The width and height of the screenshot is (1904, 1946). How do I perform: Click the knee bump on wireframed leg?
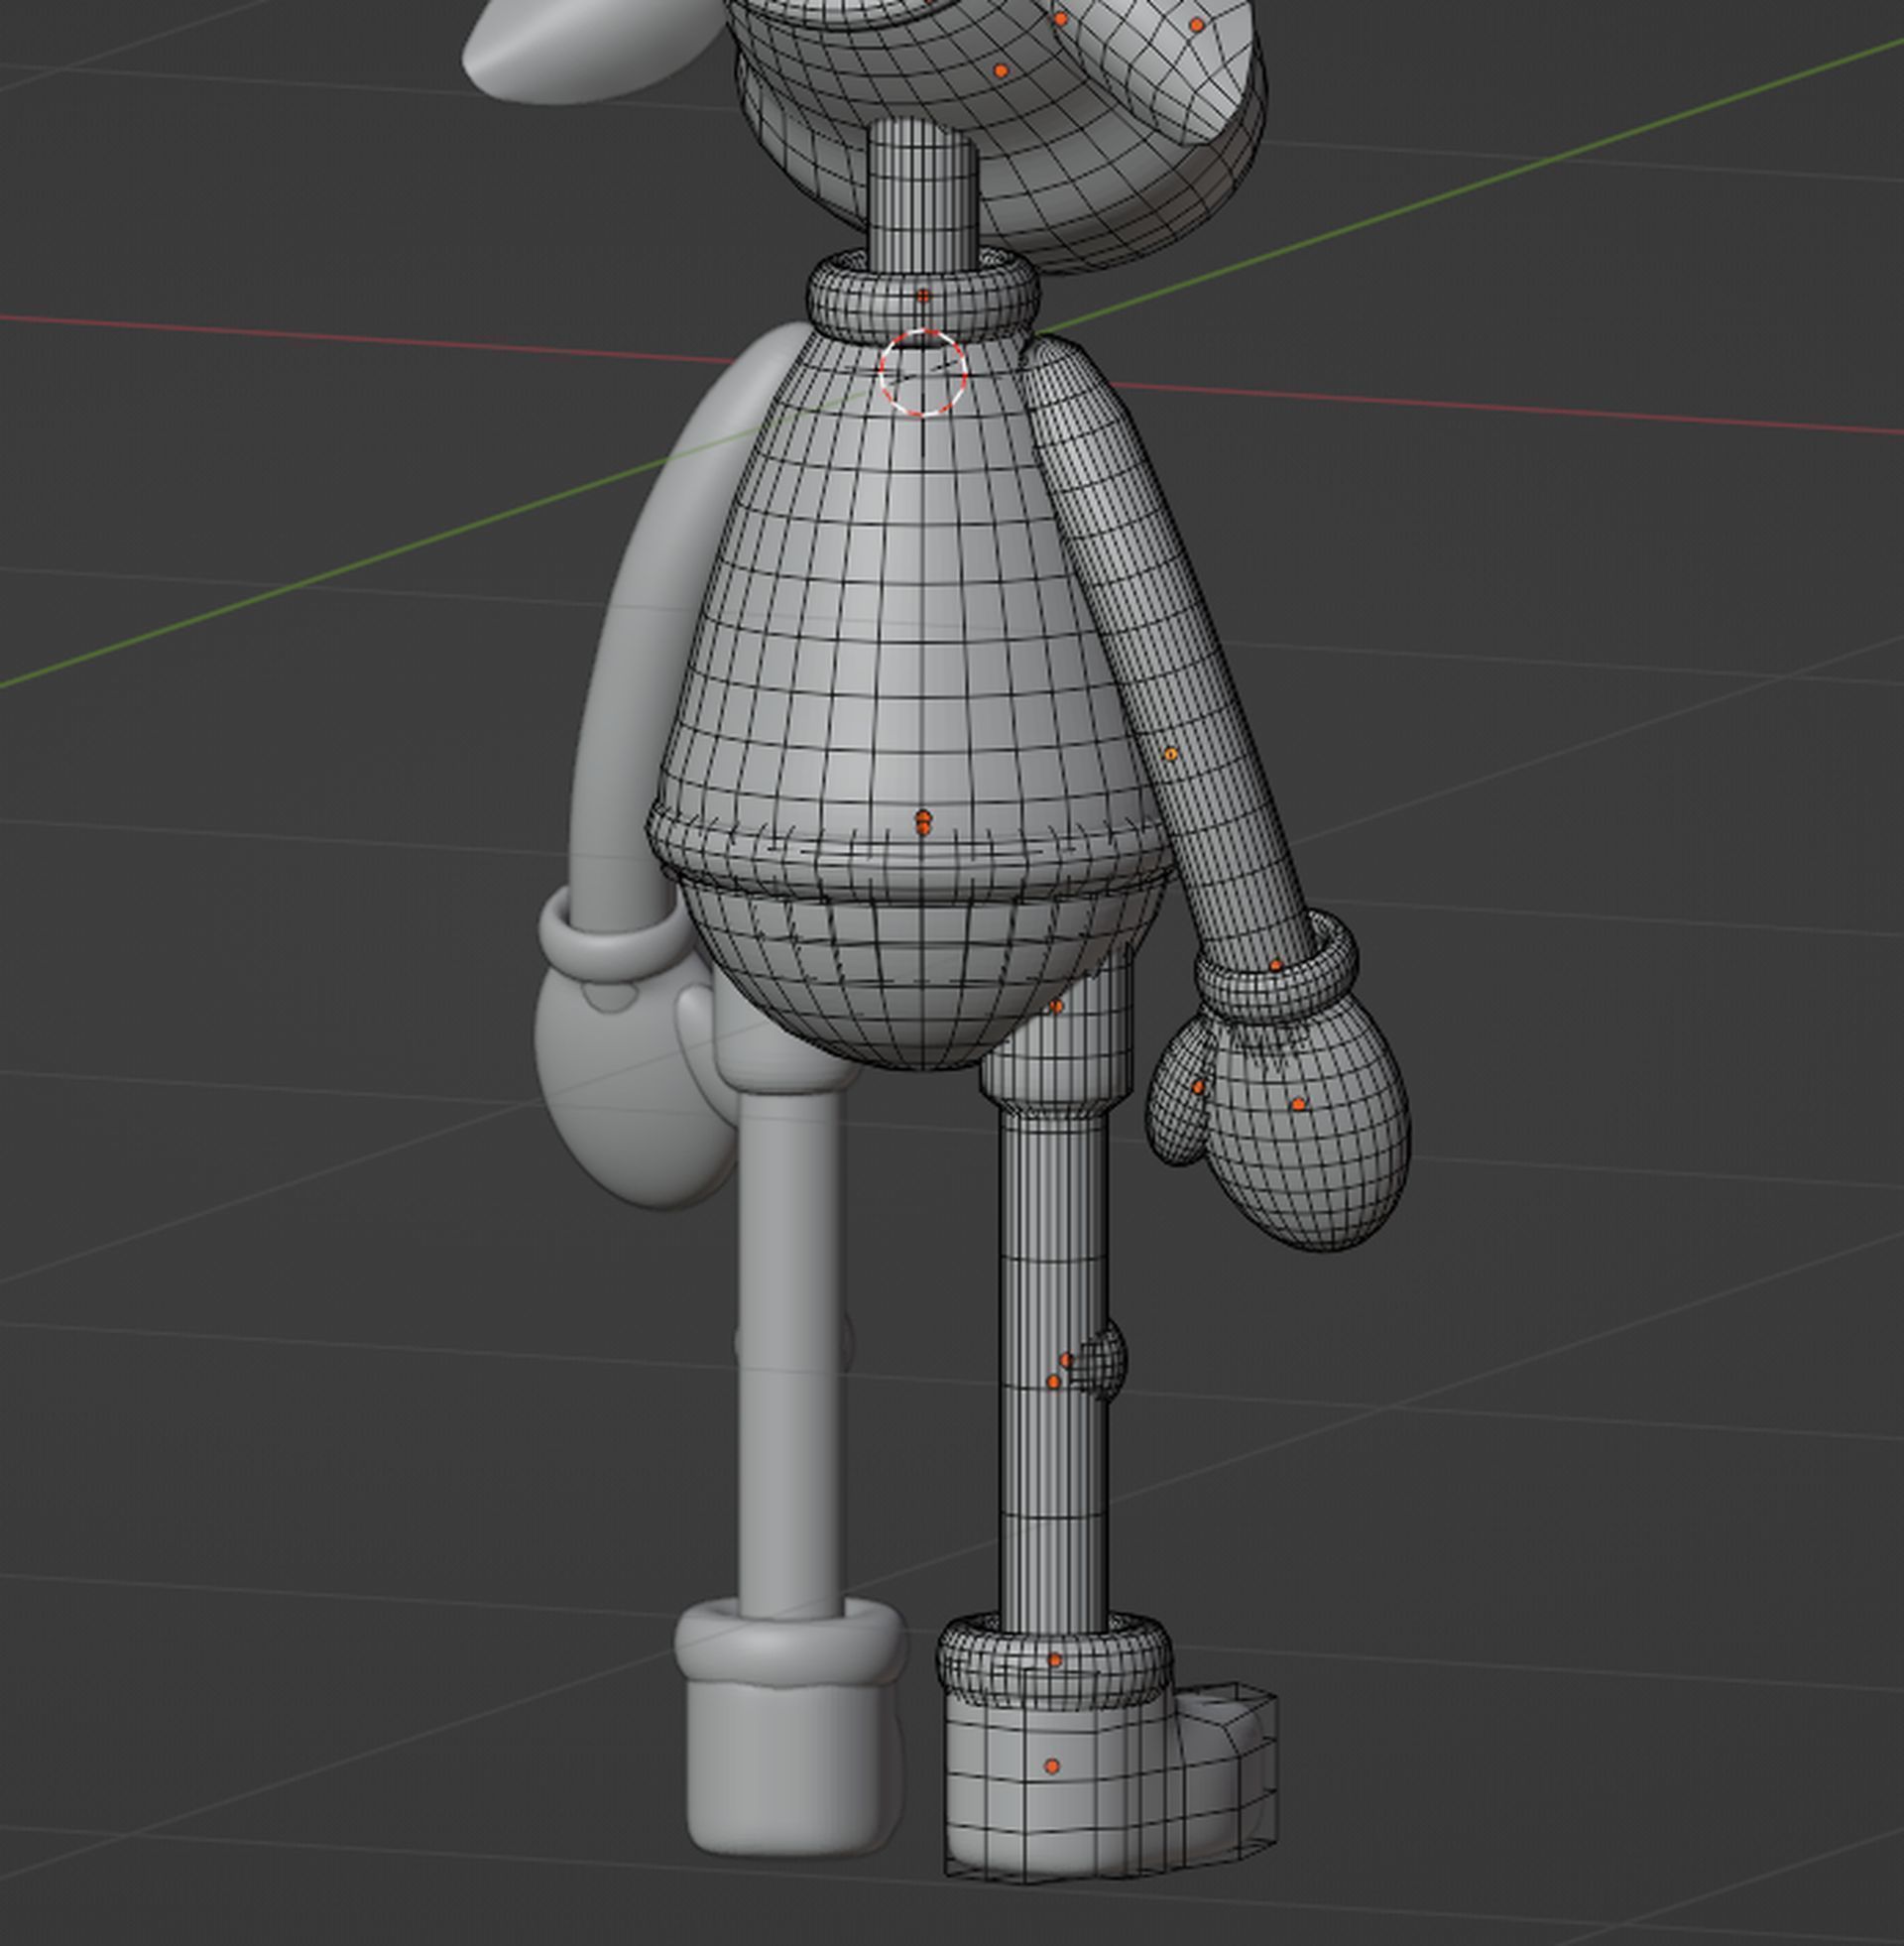click(x=1100, y=1360)
